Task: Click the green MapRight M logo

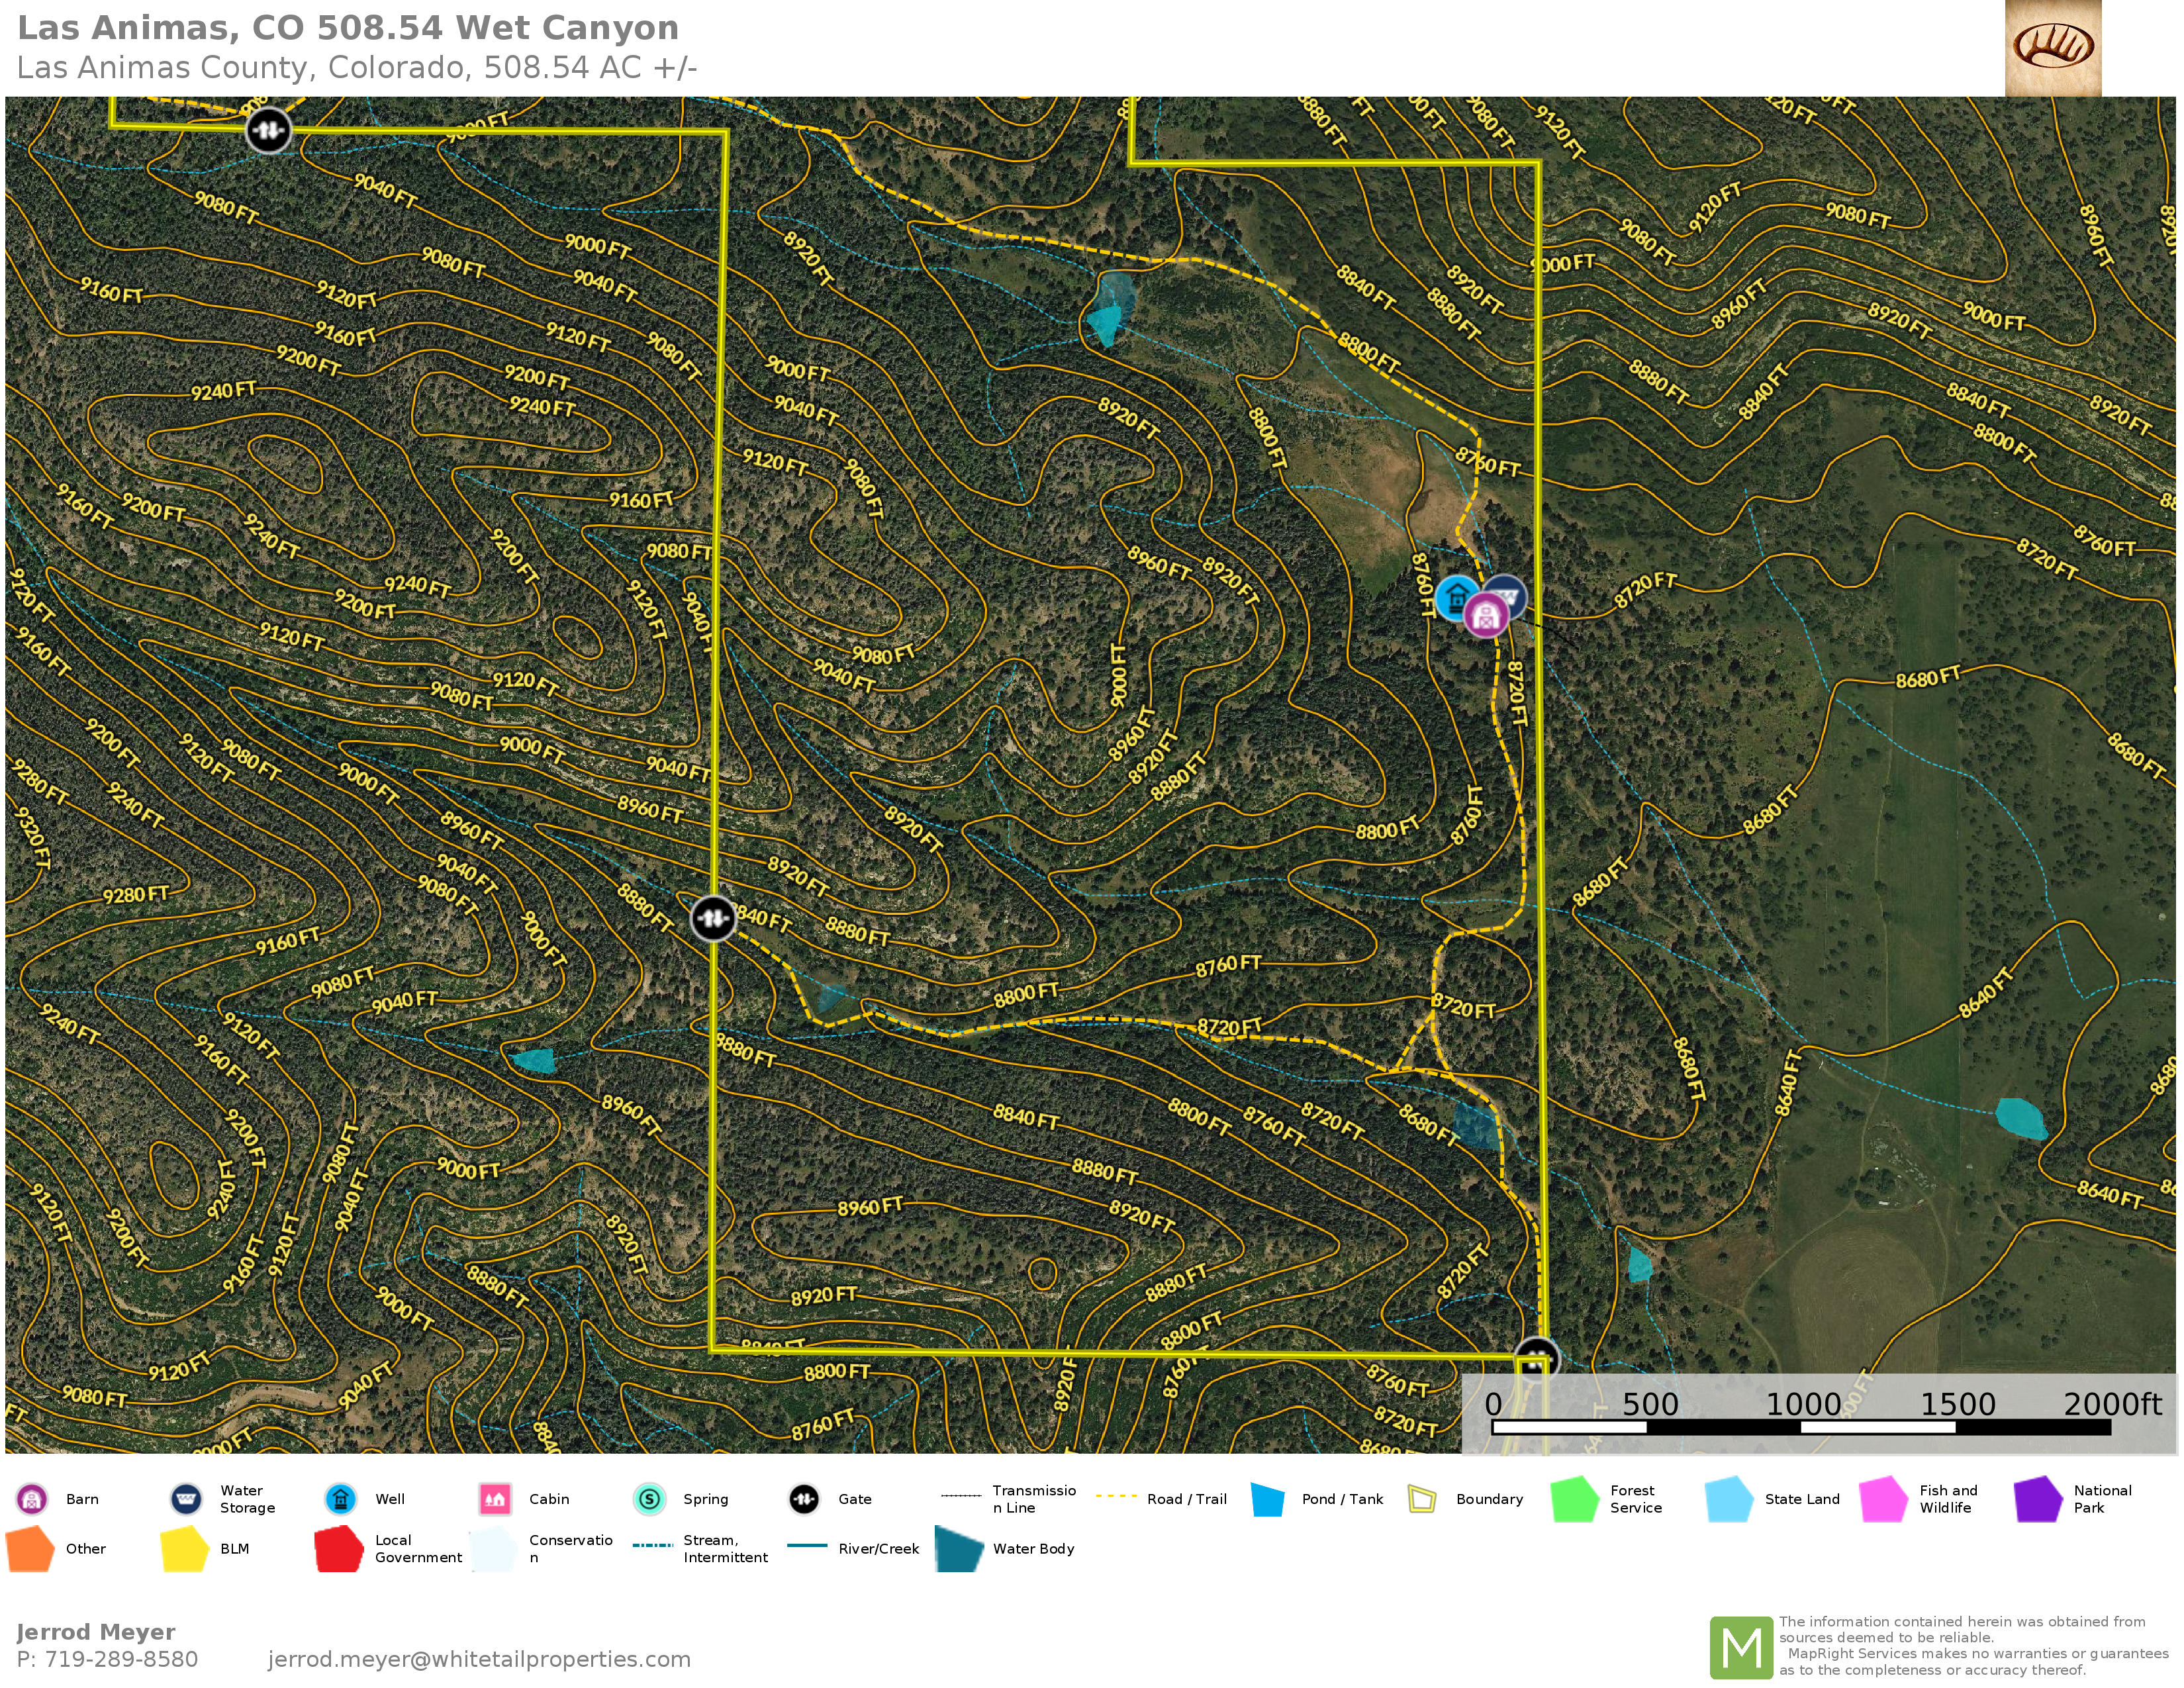Action: tap(1741, 1647)
